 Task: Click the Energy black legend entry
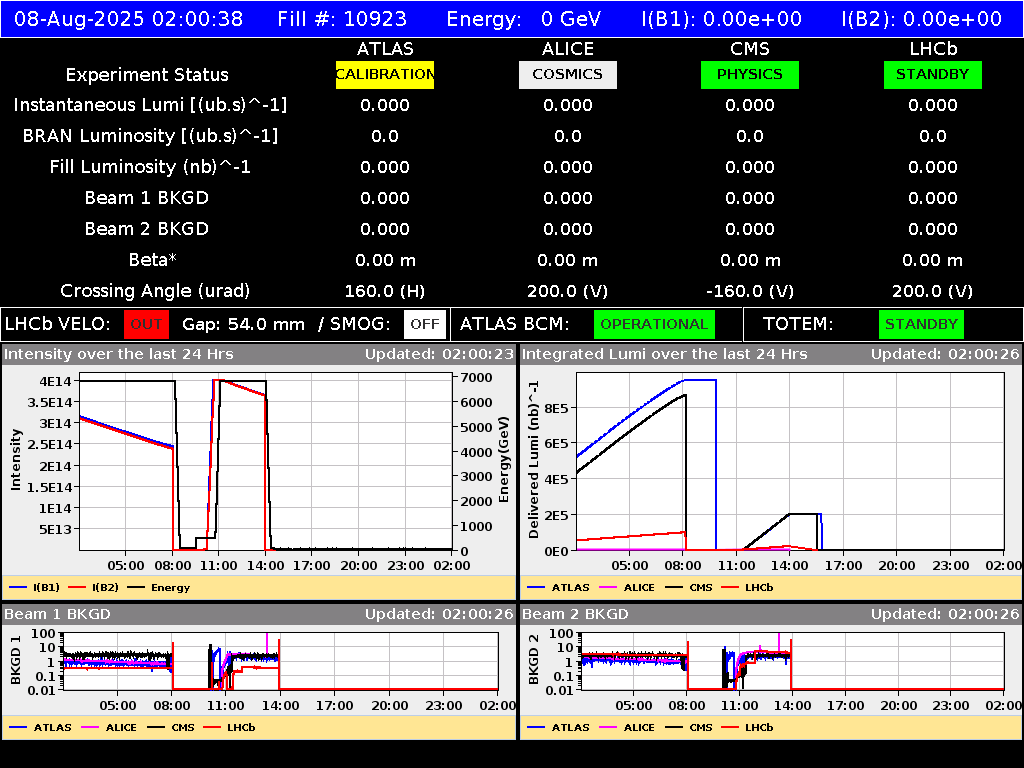159,588
